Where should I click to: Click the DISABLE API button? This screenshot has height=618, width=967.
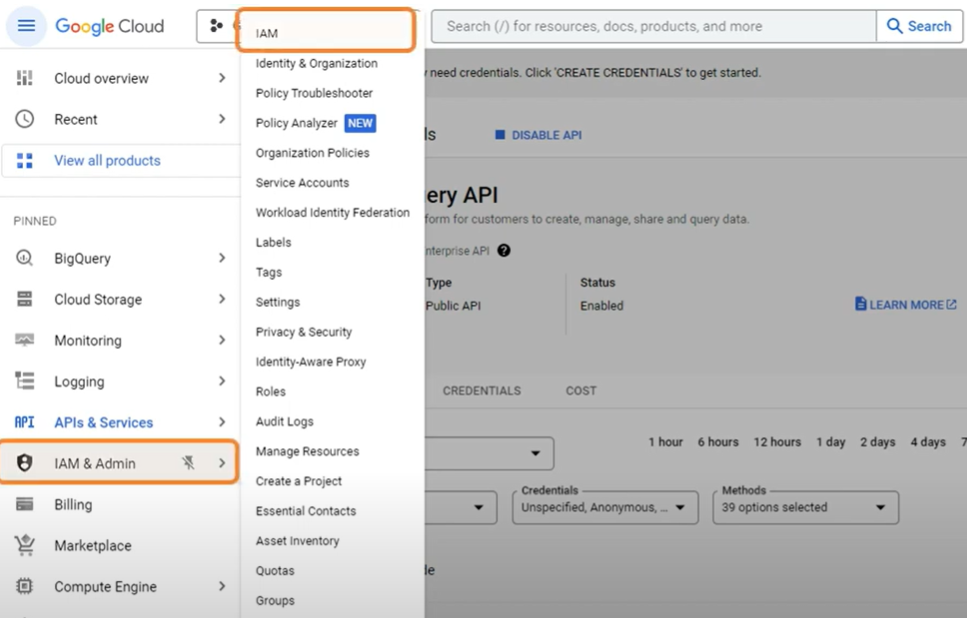coord(538,135)
